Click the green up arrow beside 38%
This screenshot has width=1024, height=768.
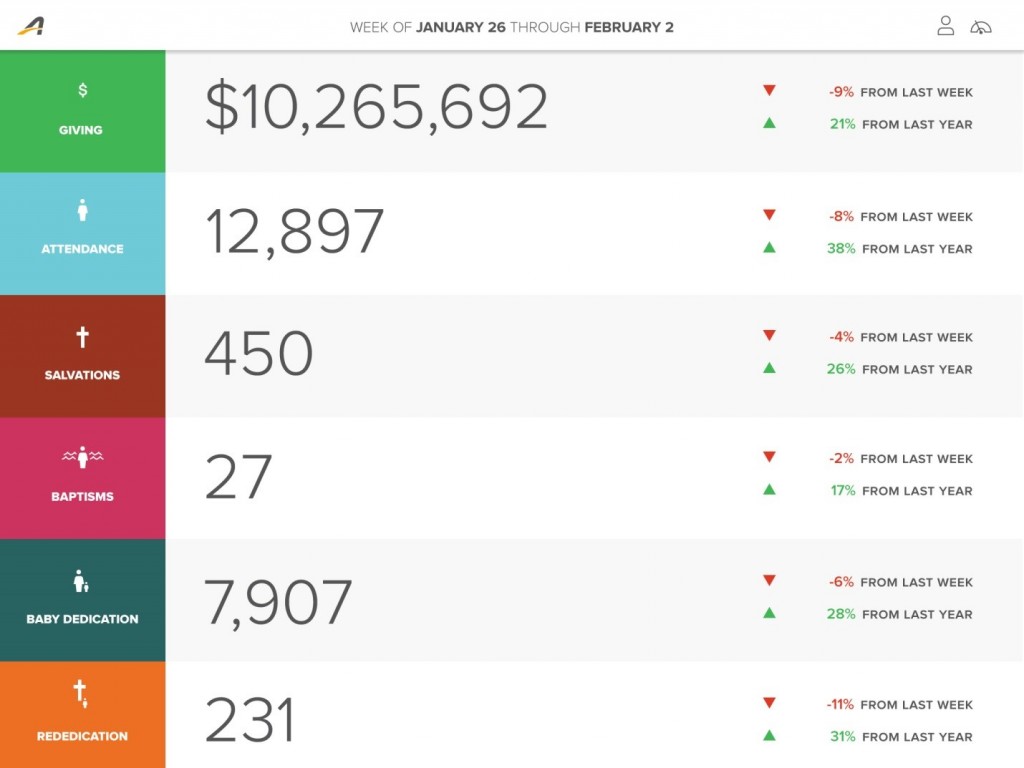pyautogui.click(x=769, y=248)
